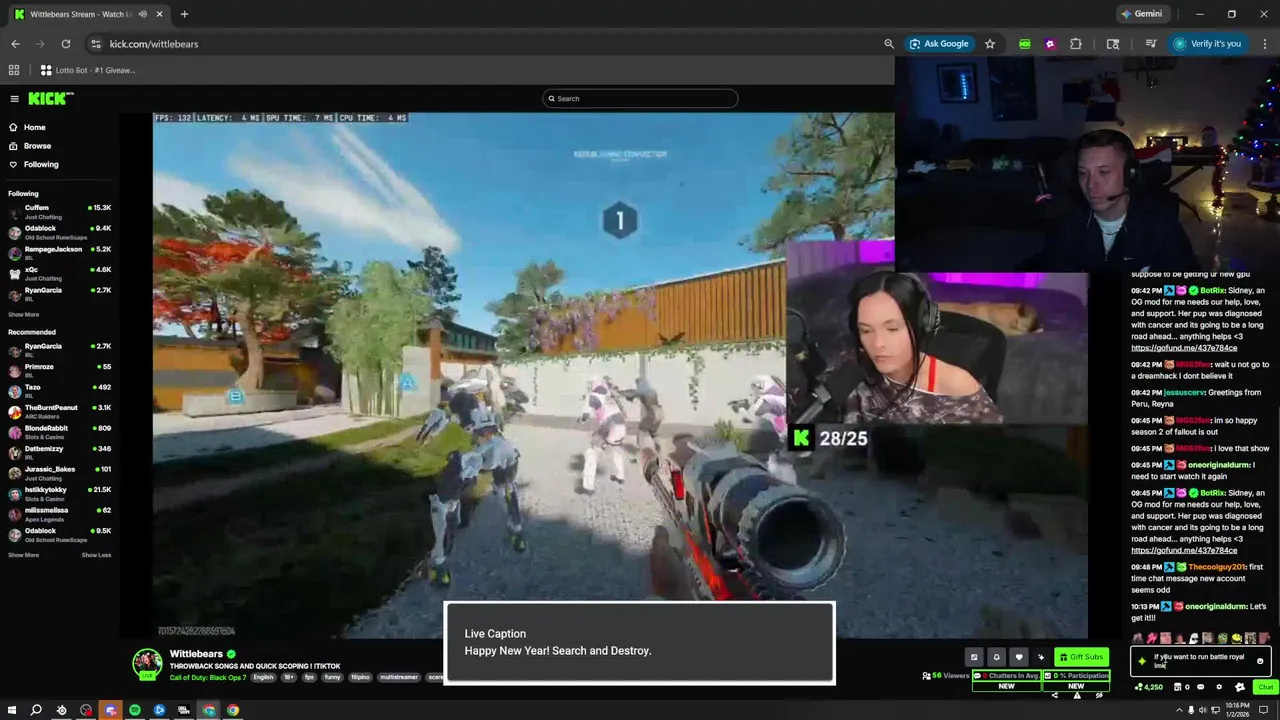Open emoji picker in chat input
This screenshot has height=720, width=1280.
tap(1260, 661)
